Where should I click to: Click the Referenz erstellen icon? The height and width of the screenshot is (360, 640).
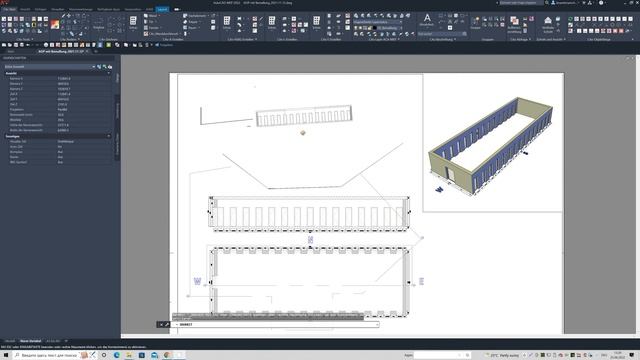pyautogui.click(x=514, y=21)
